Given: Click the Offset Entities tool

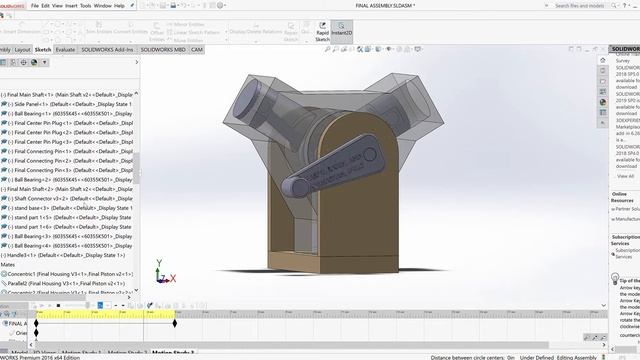Looking at the screenshot, I should coord(157,32).
